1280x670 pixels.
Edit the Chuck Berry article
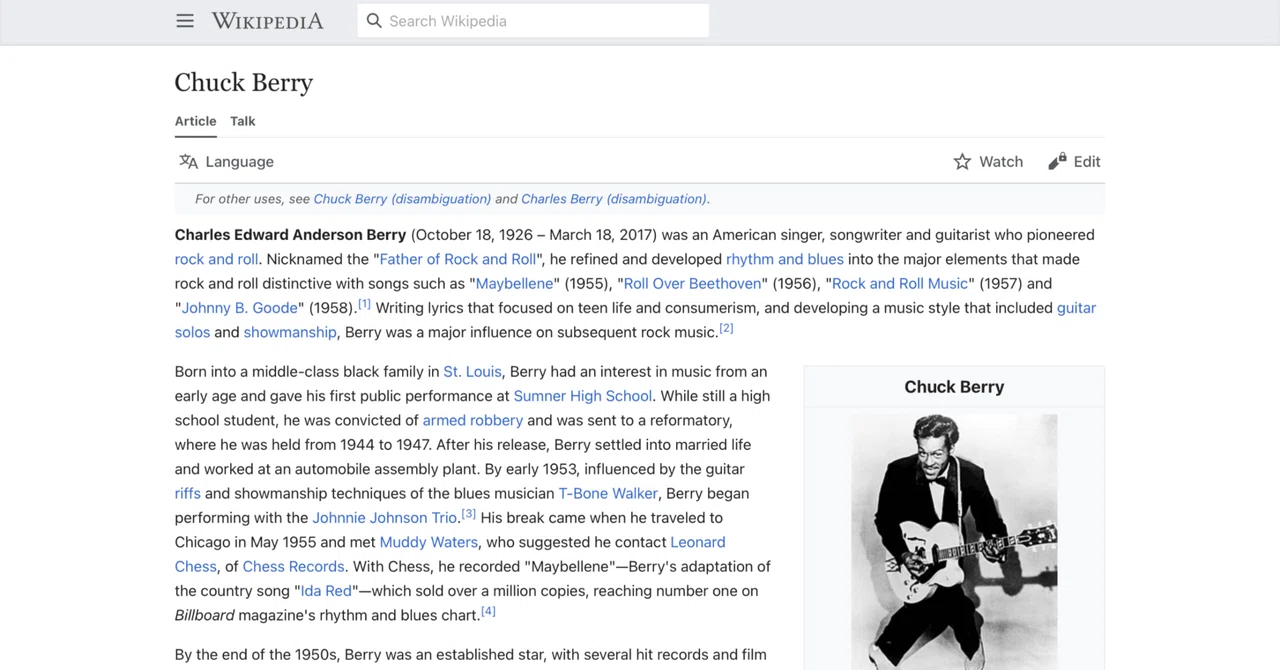(1074, 161)
